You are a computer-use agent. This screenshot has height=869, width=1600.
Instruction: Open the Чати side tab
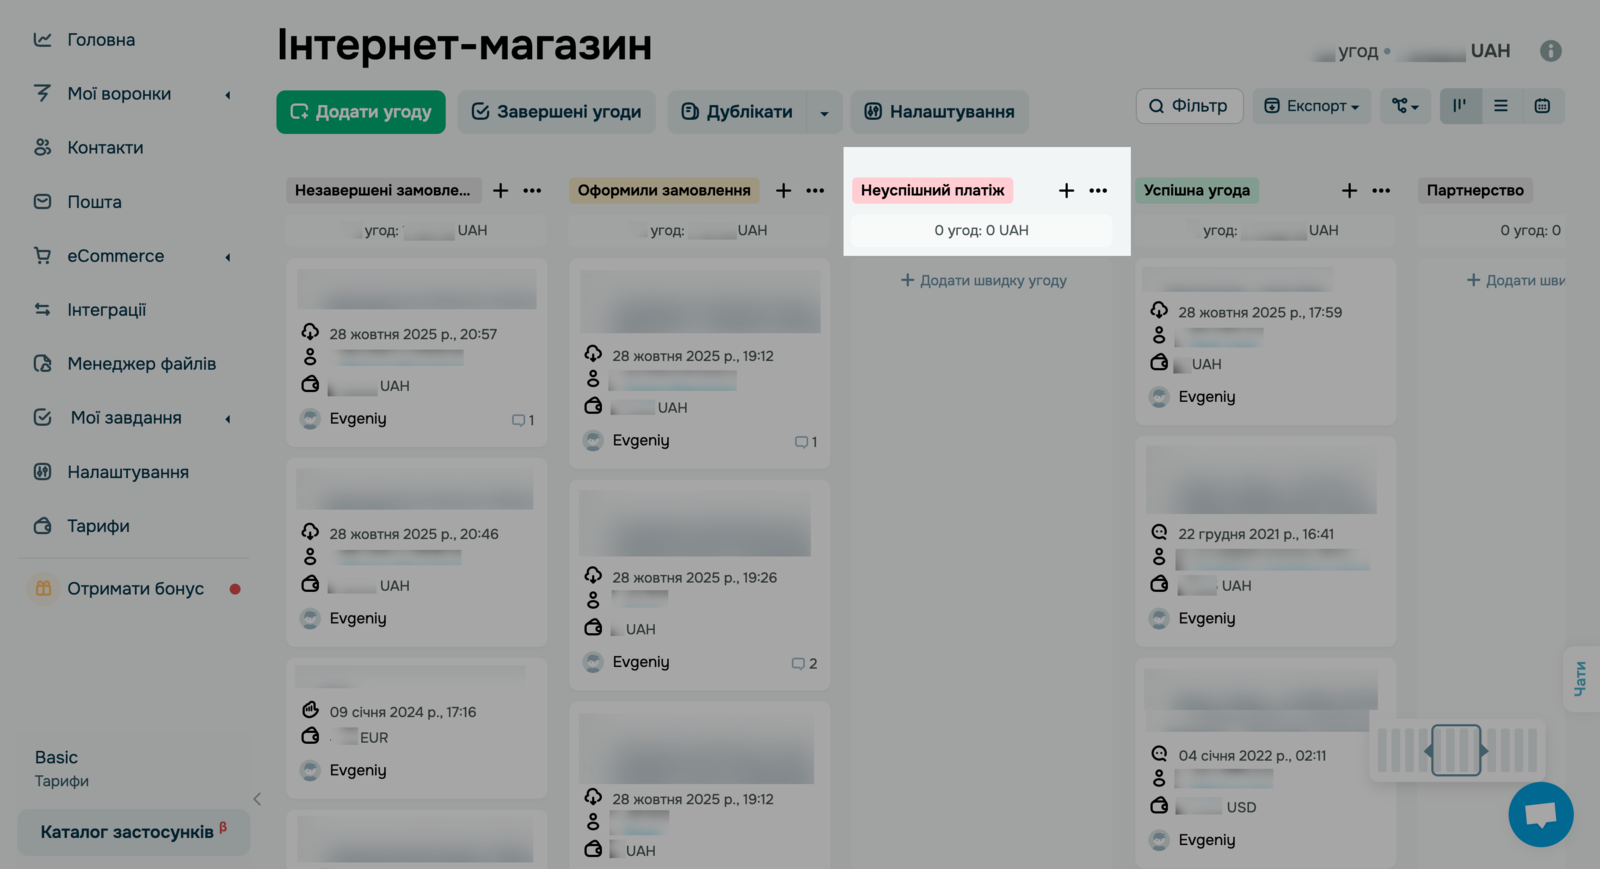(1580, 679)
